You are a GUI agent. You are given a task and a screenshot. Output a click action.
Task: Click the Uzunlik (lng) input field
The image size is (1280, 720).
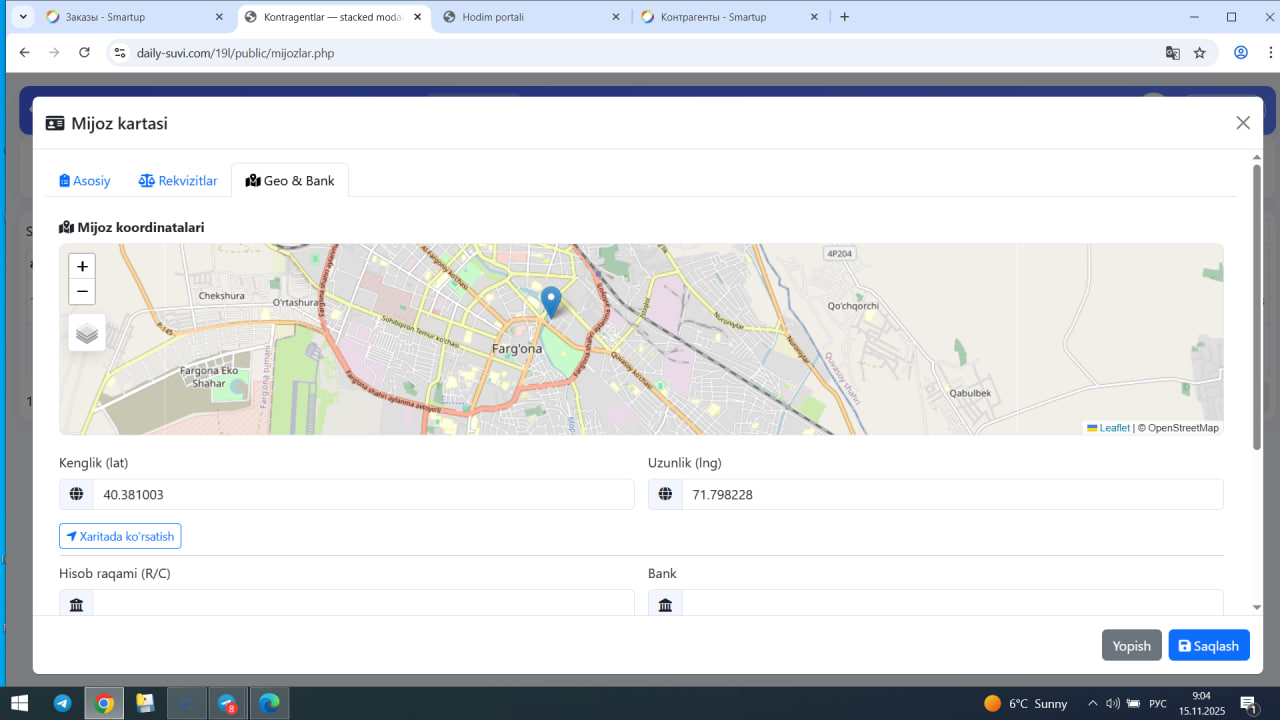click(951, 494)
